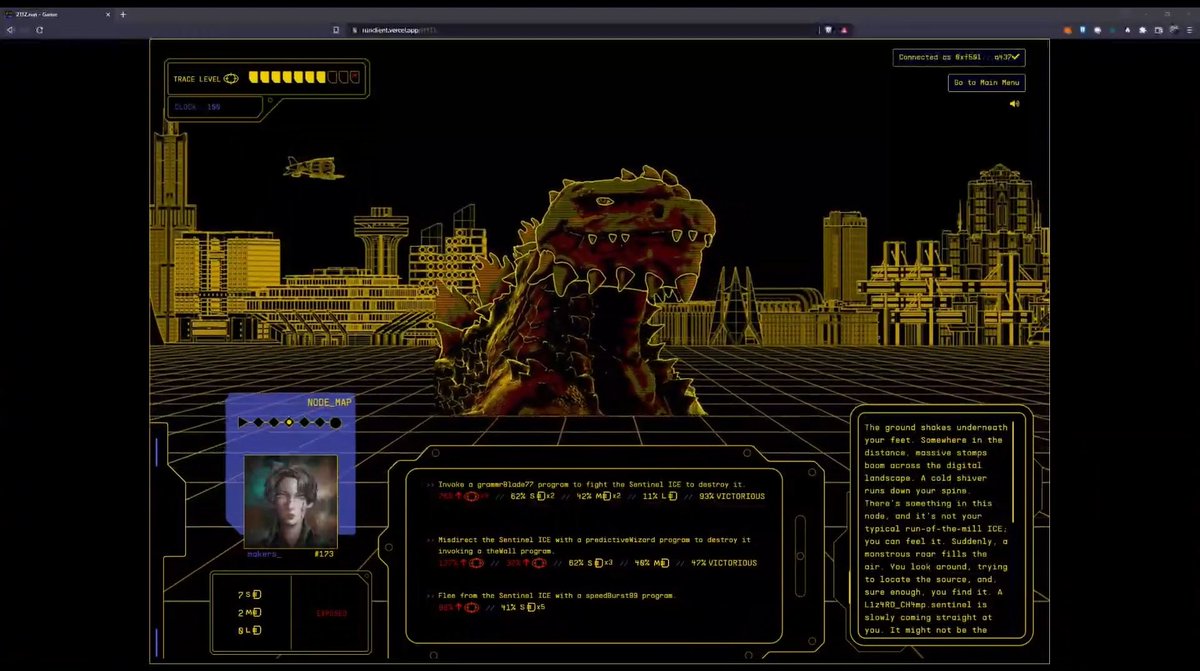The image size is (1200, 671).
Task: Select the highlighted current node on the node map
Action: 289,423
